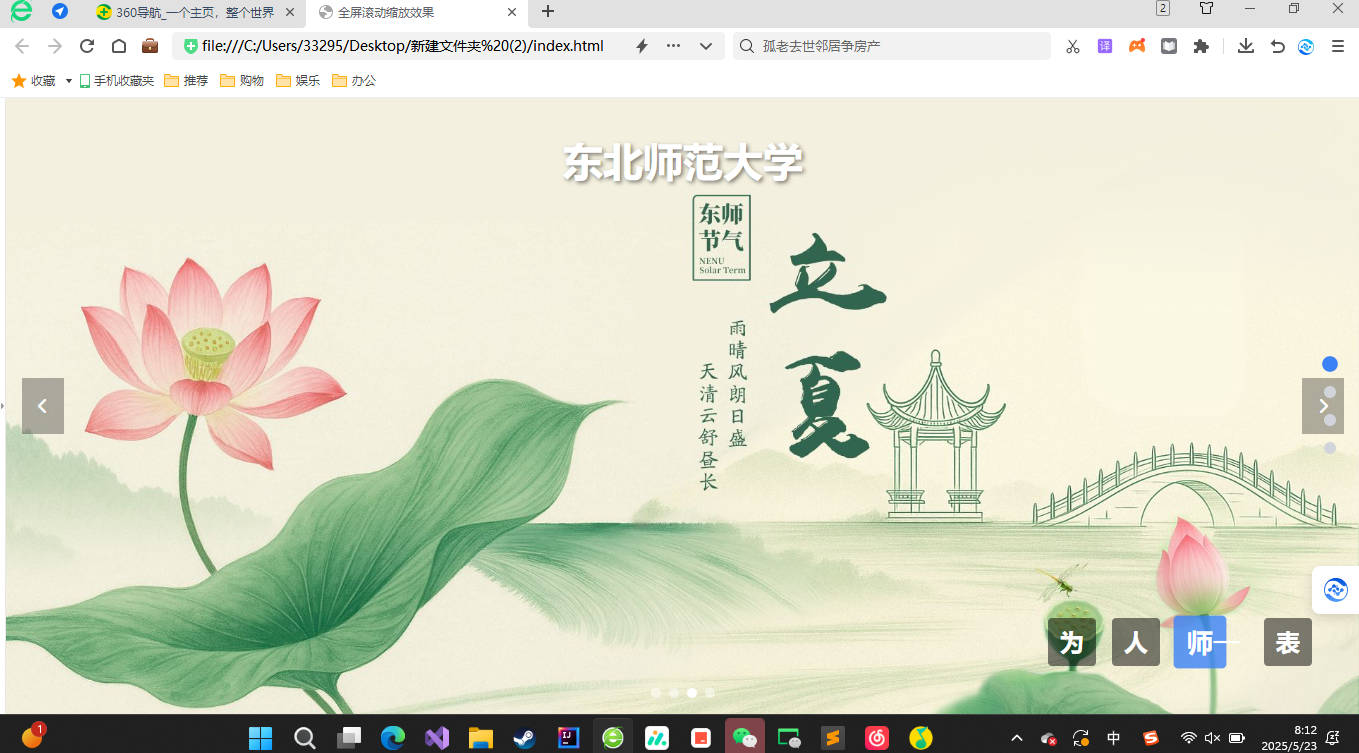Open the scissors screenshot tool
The height and width of the screenshot is (753, 1359).
click(x=1073, y=46)
